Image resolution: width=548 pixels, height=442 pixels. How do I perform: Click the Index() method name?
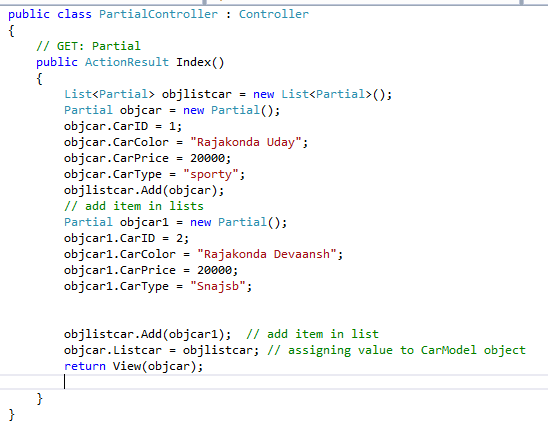200,62
